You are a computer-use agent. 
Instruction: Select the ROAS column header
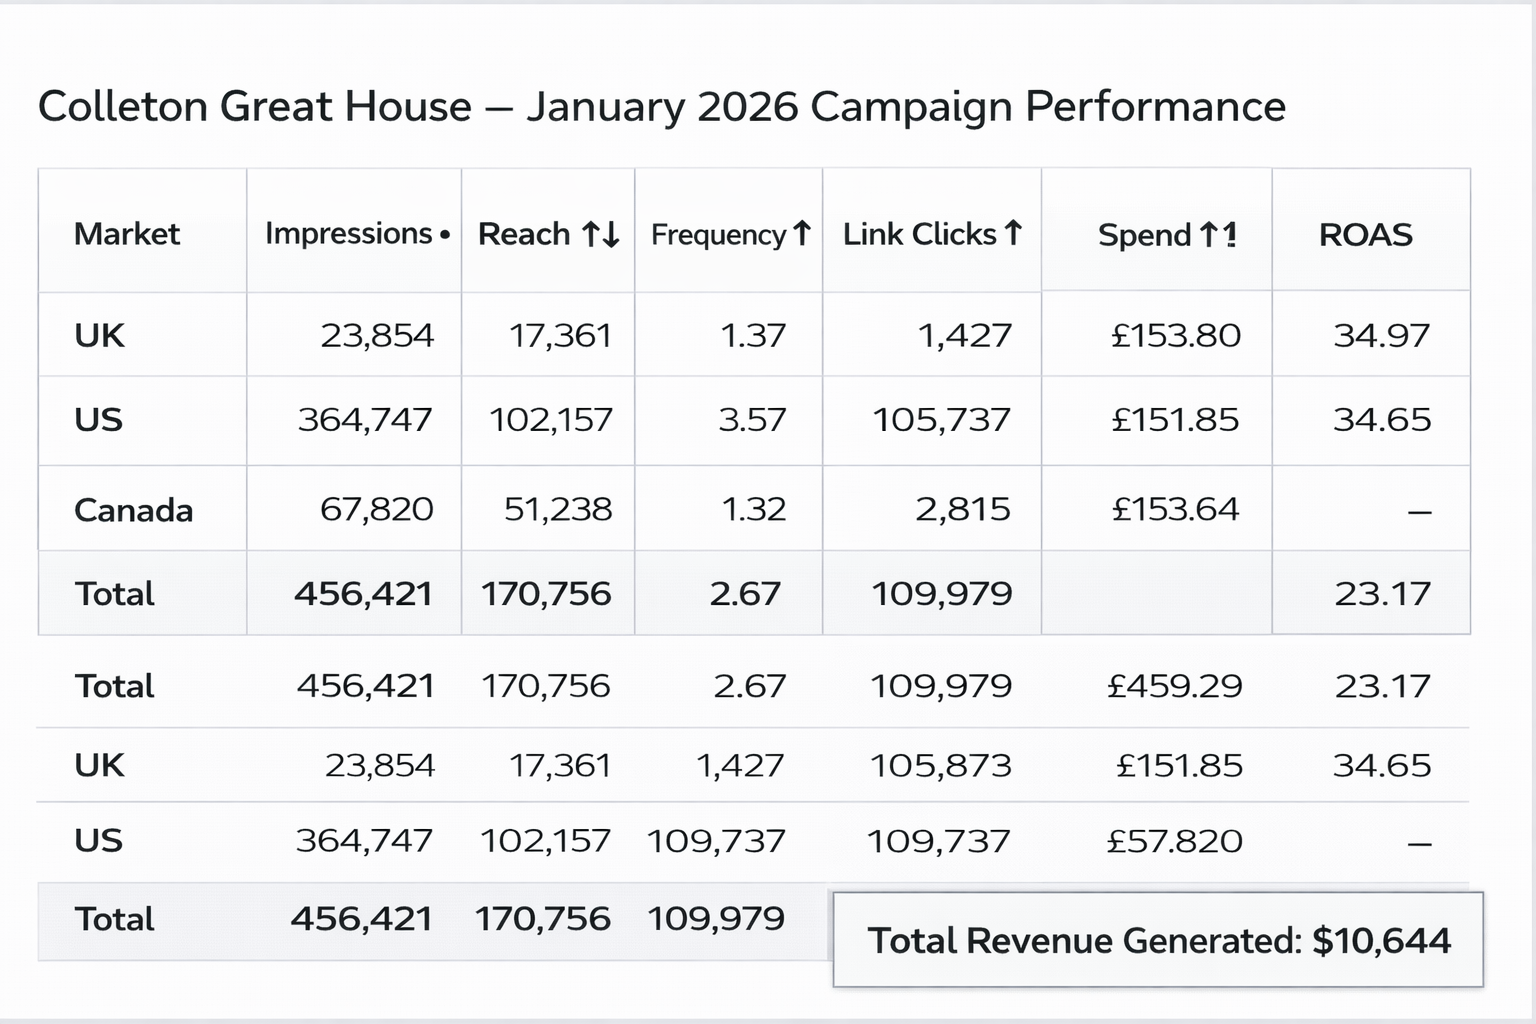click(x=1366, y=234)
